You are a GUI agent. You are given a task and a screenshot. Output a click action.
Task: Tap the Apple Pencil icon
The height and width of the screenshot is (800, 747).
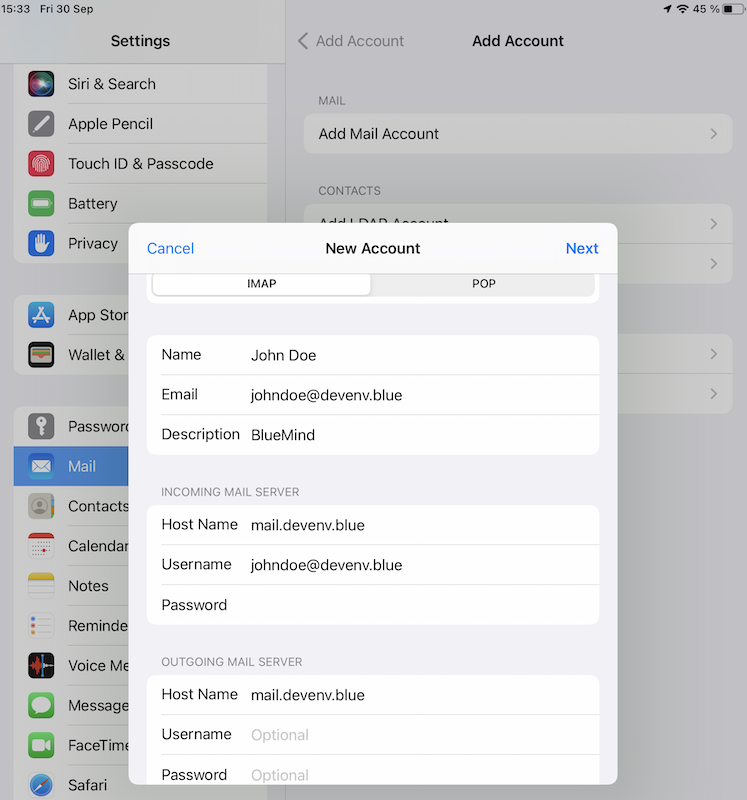(41, 124)
